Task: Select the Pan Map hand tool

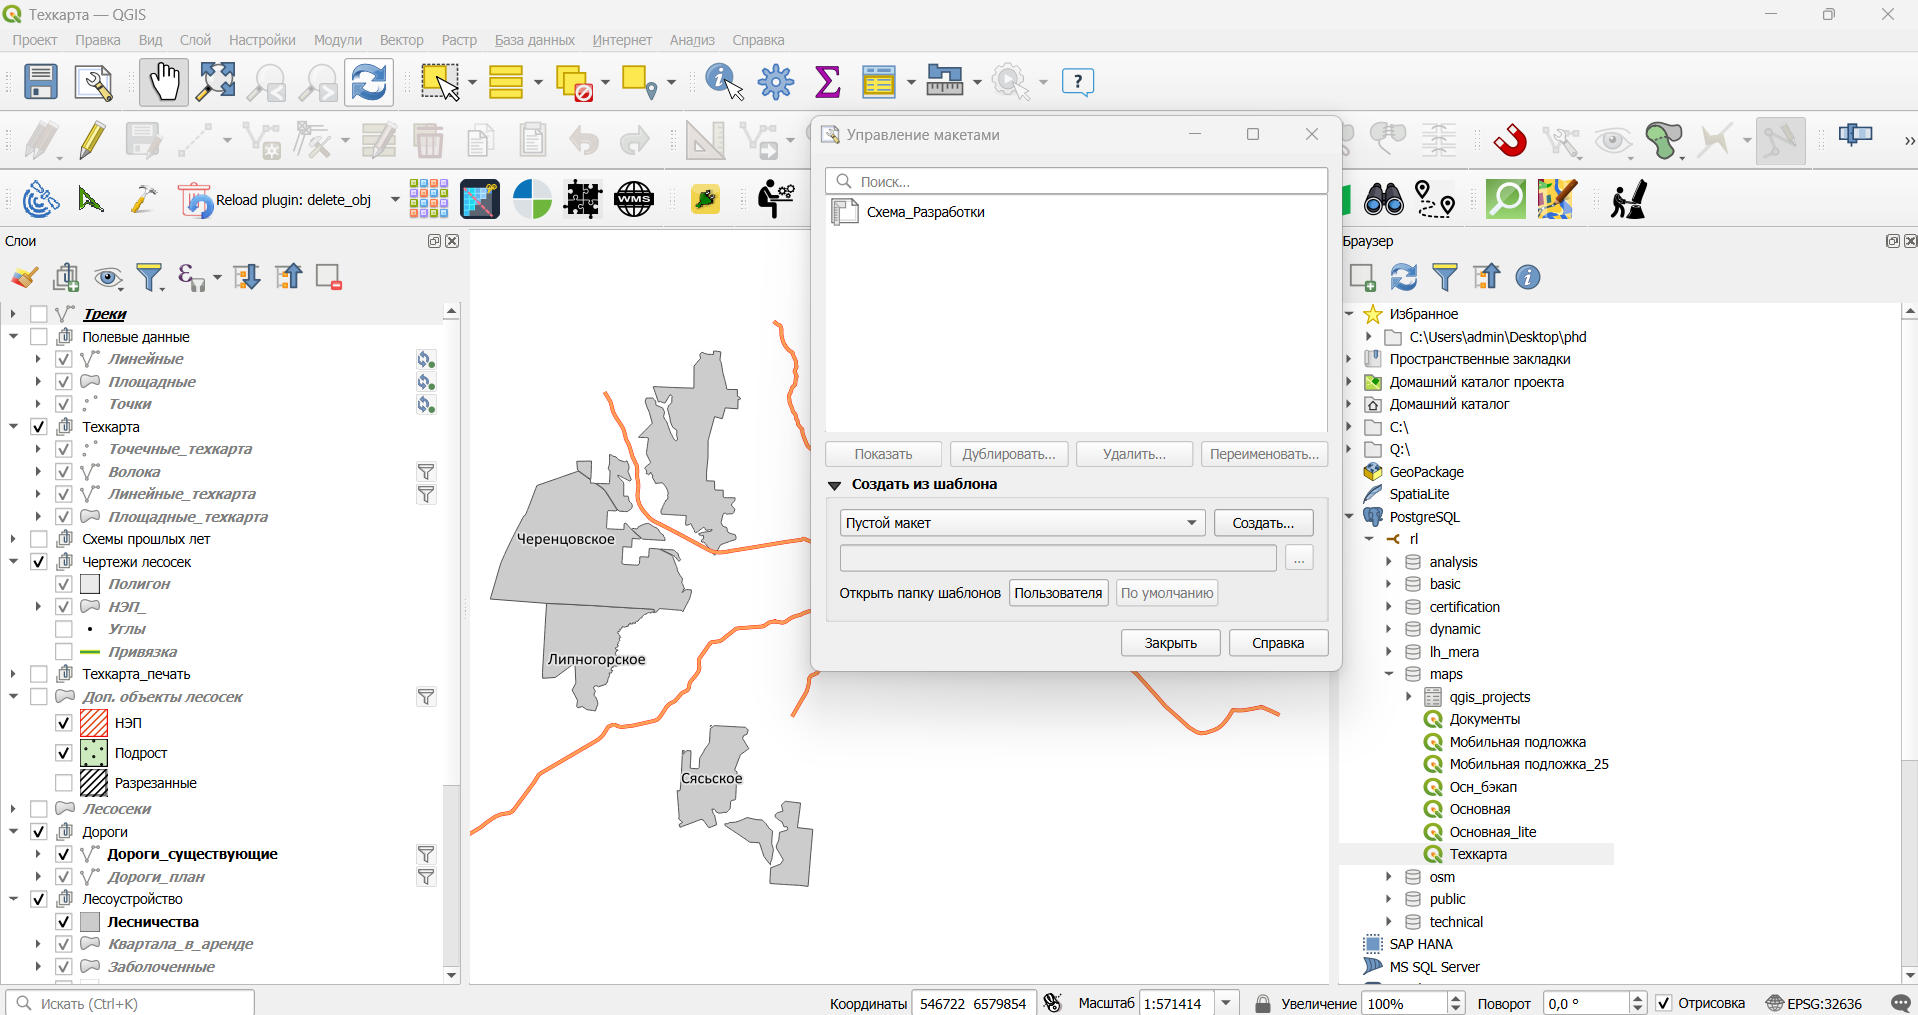Action: pos(163,82)
